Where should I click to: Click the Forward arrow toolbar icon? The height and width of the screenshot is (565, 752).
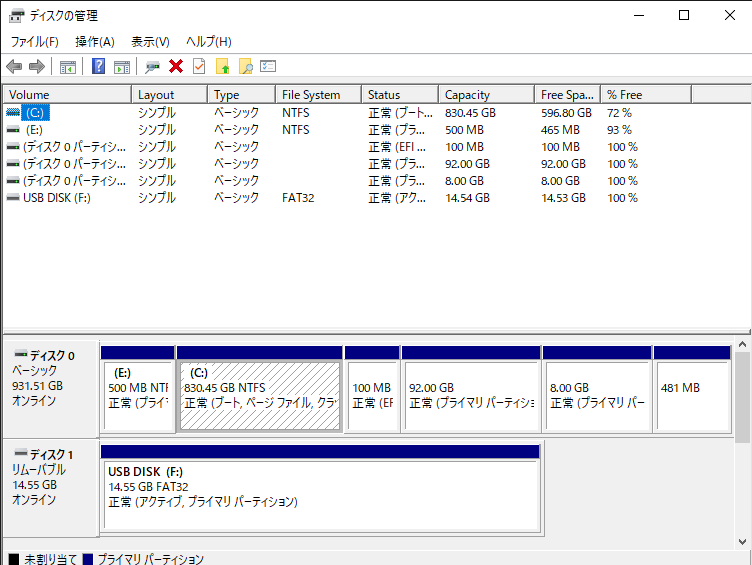[x=37, y=66]
